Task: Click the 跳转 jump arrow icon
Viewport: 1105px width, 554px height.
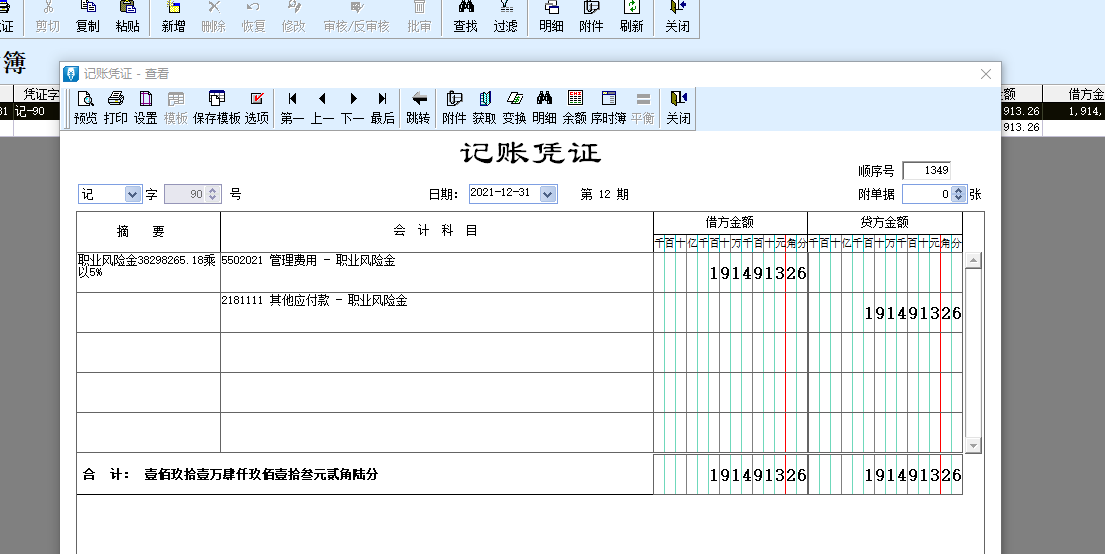Action: 418,107
